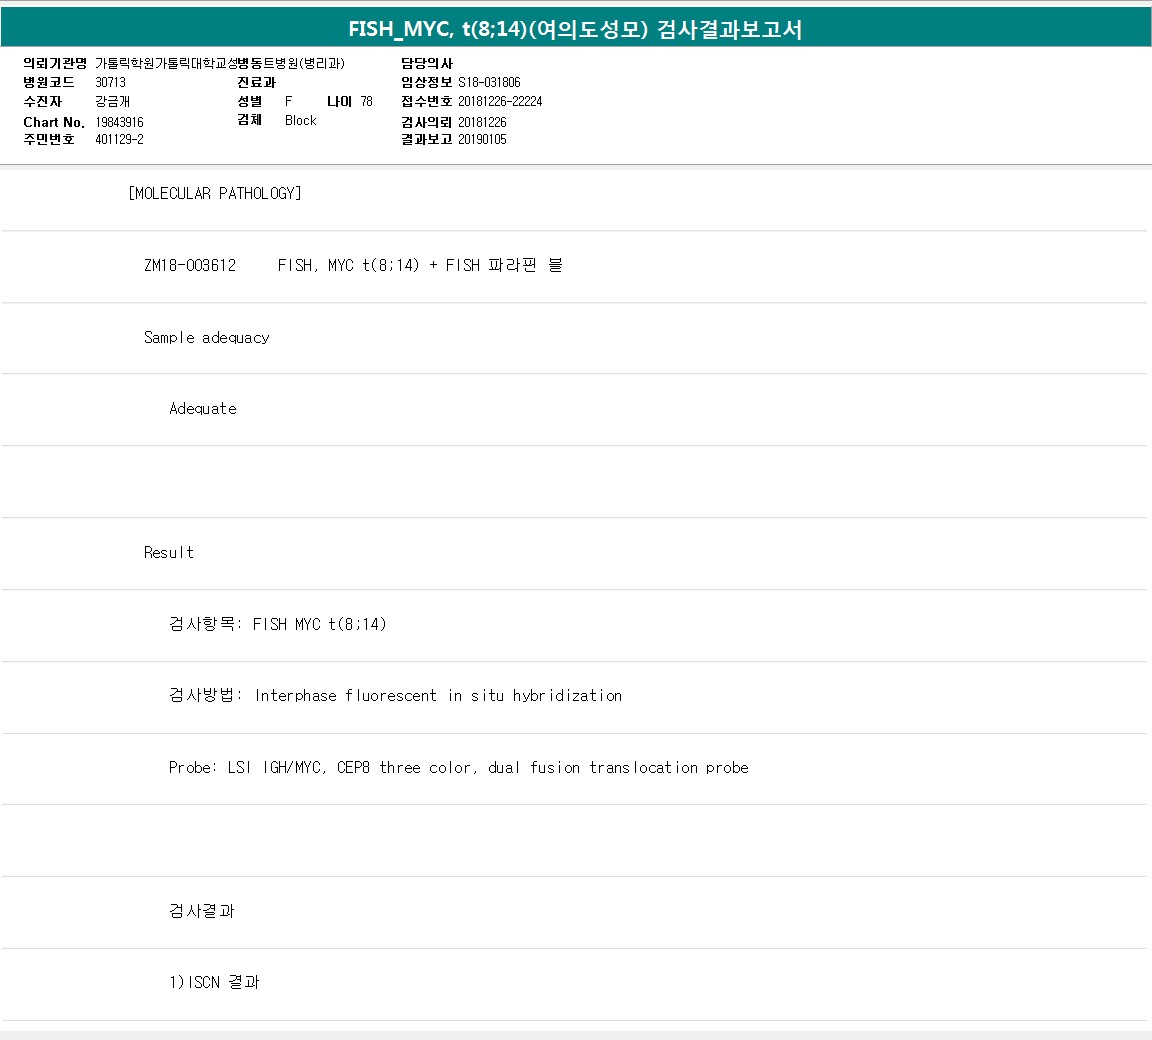Viewport: 1152px width, 1040px height.
Task: Click the case number ZM18-003612
Action: pyautogui.click(x=190, y=265)
